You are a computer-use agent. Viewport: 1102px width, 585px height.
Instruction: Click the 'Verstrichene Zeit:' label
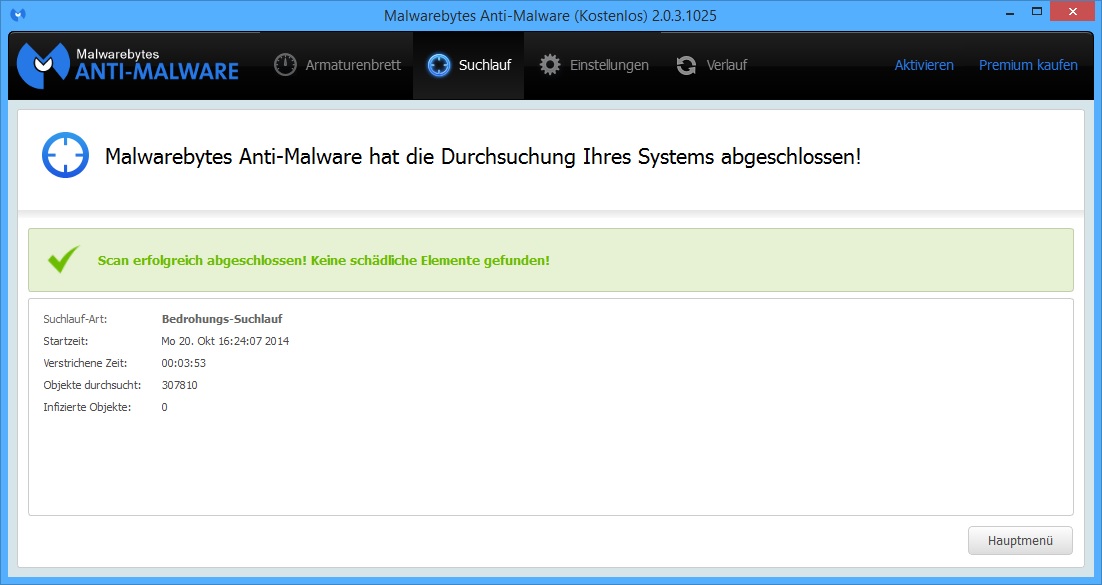coord(85,363)
